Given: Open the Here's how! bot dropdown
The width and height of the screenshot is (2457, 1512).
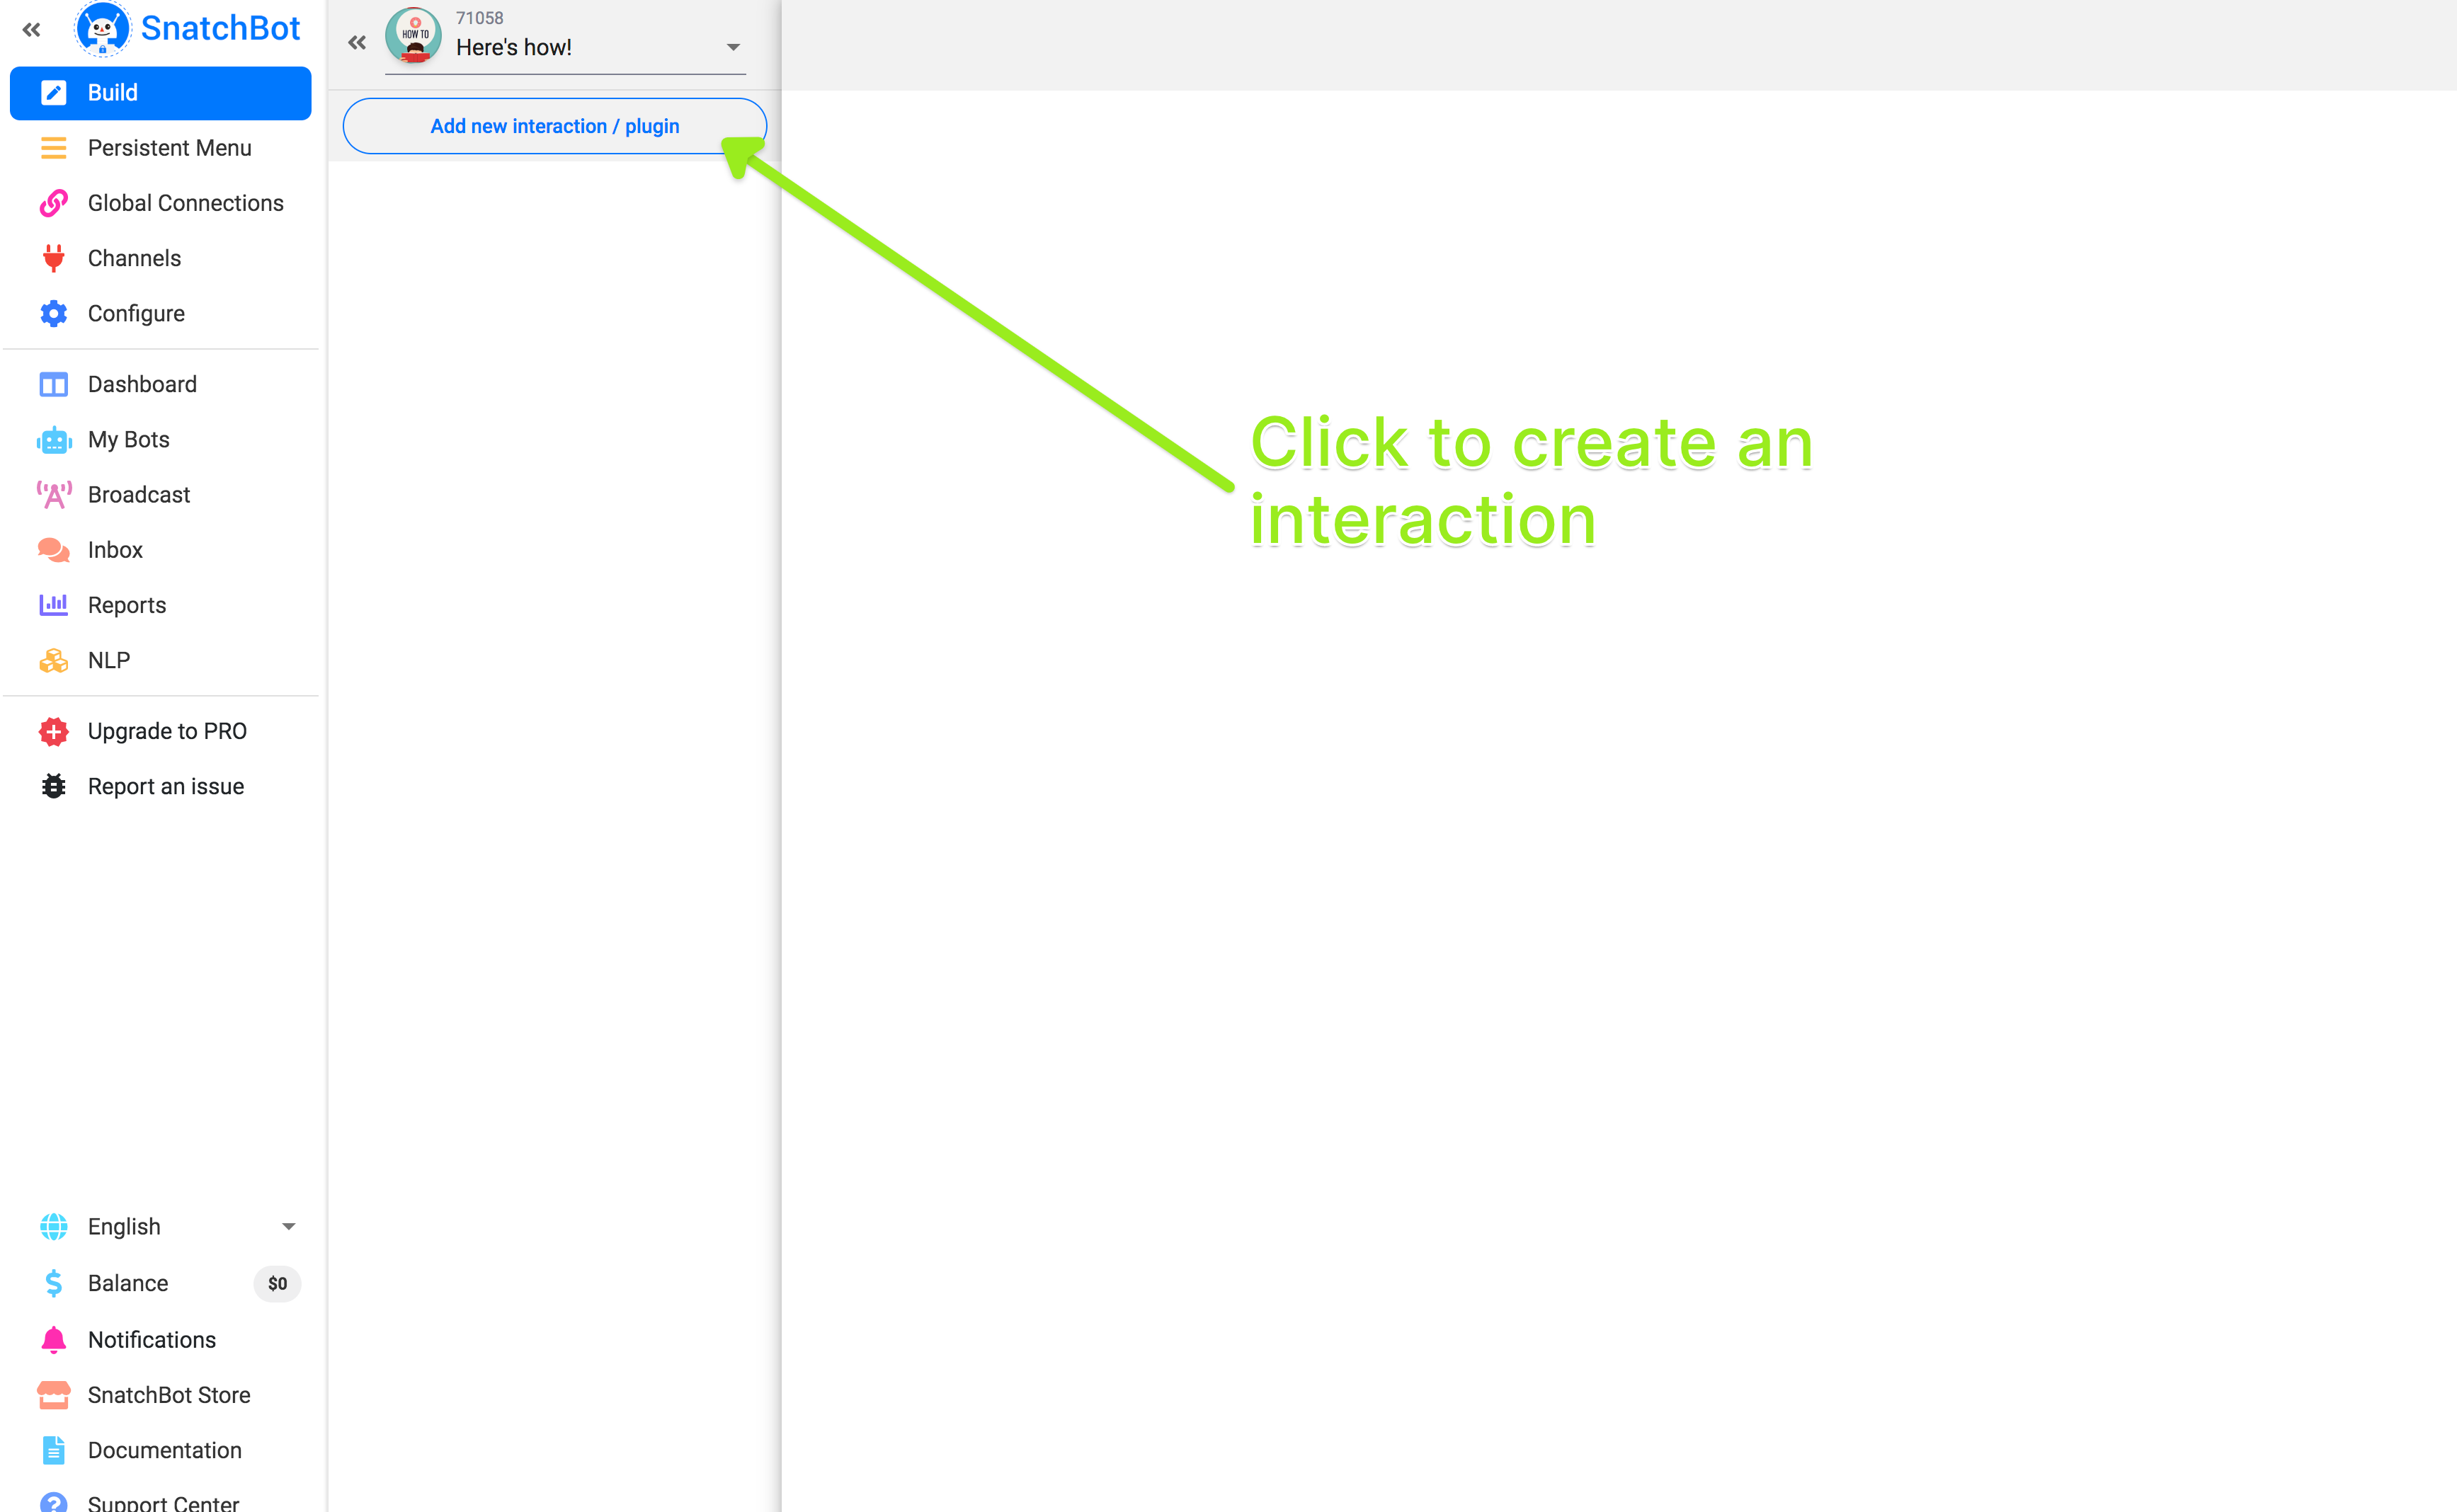Looking at the screenshot, I should tap(732, 48).
